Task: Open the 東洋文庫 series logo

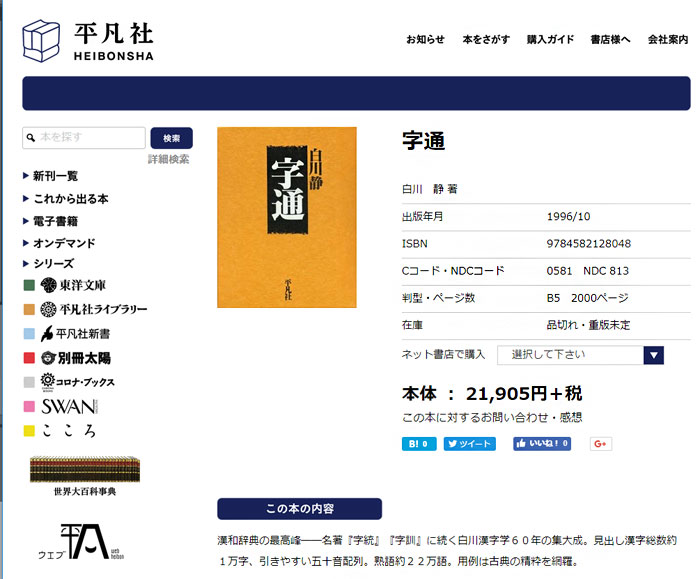Action: point(73,285)
